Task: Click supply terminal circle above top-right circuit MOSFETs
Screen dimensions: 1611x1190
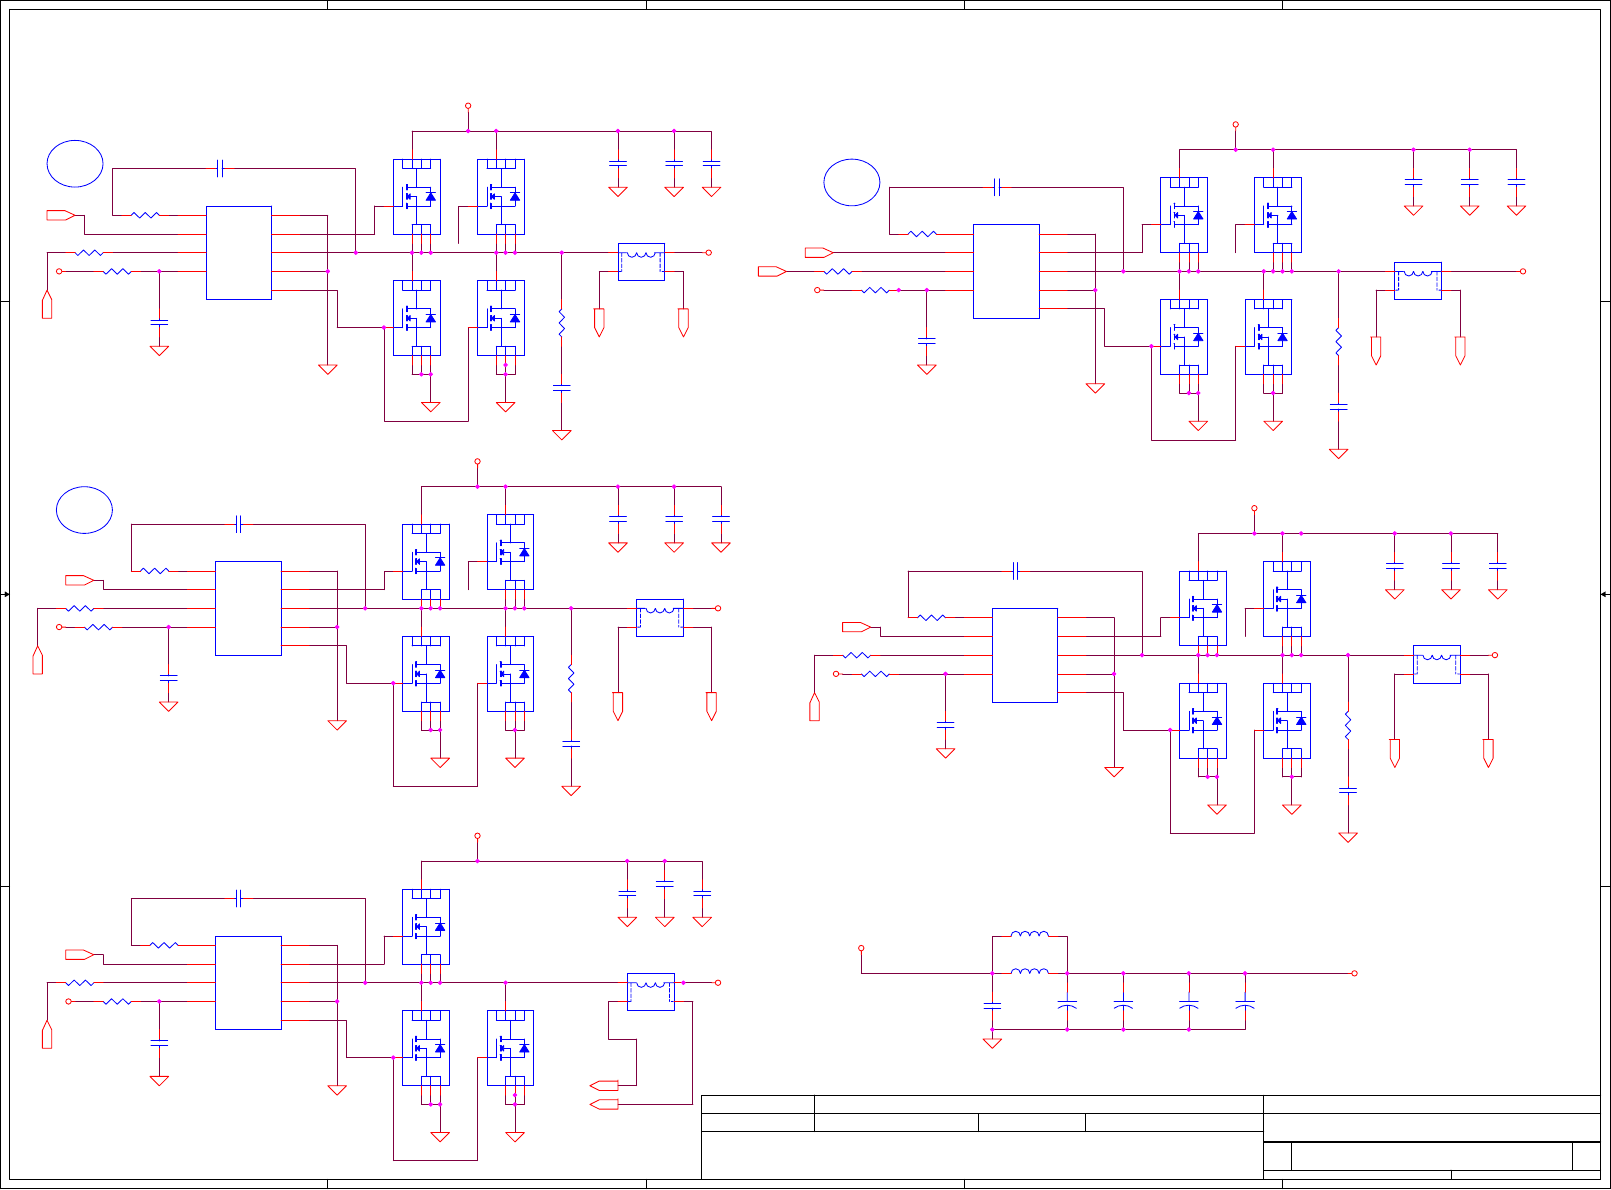Action: pos(1235,125)
